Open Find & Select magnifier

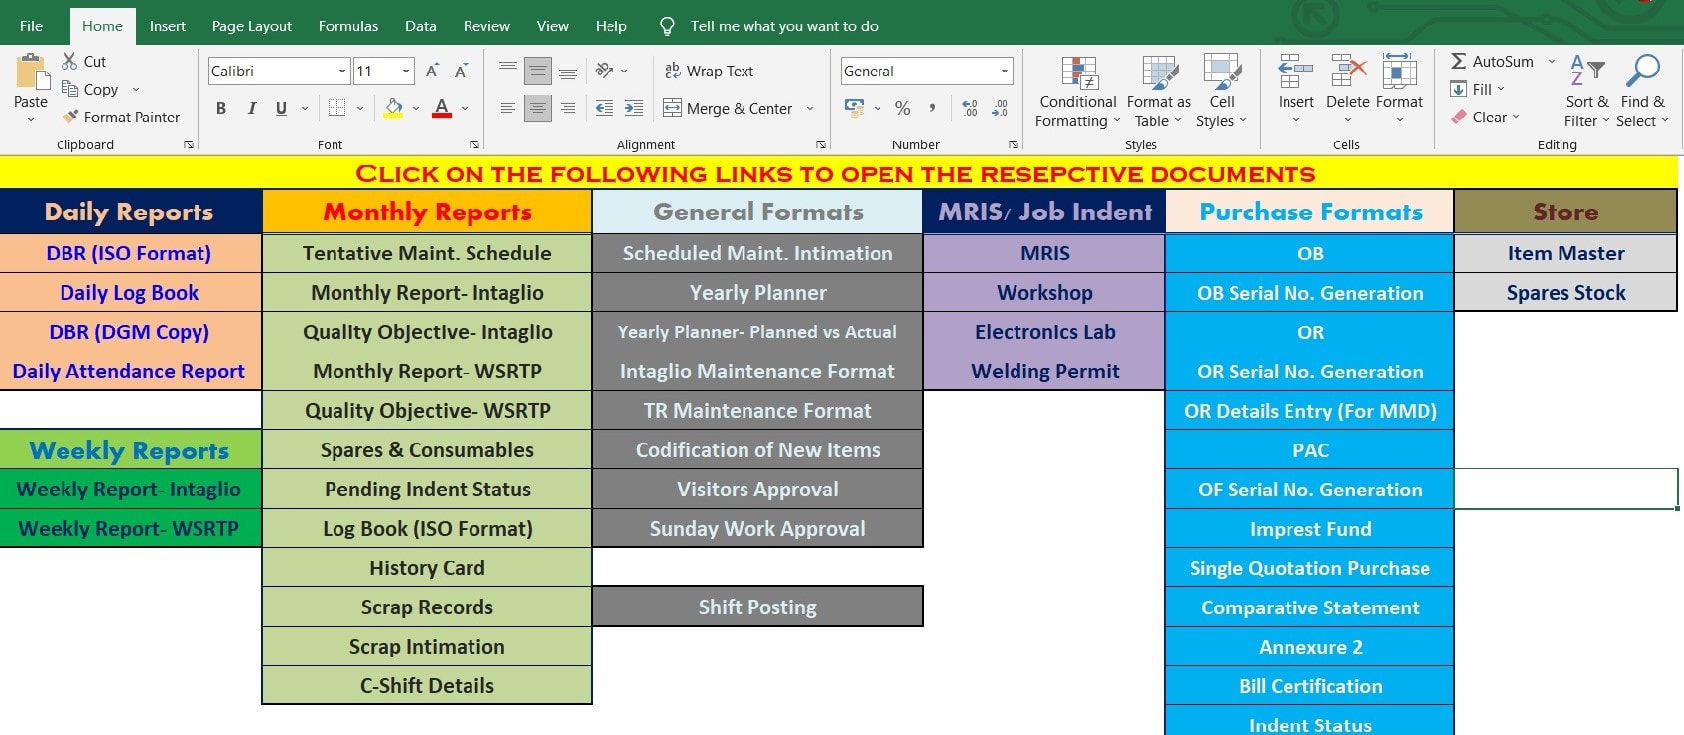1642,91
